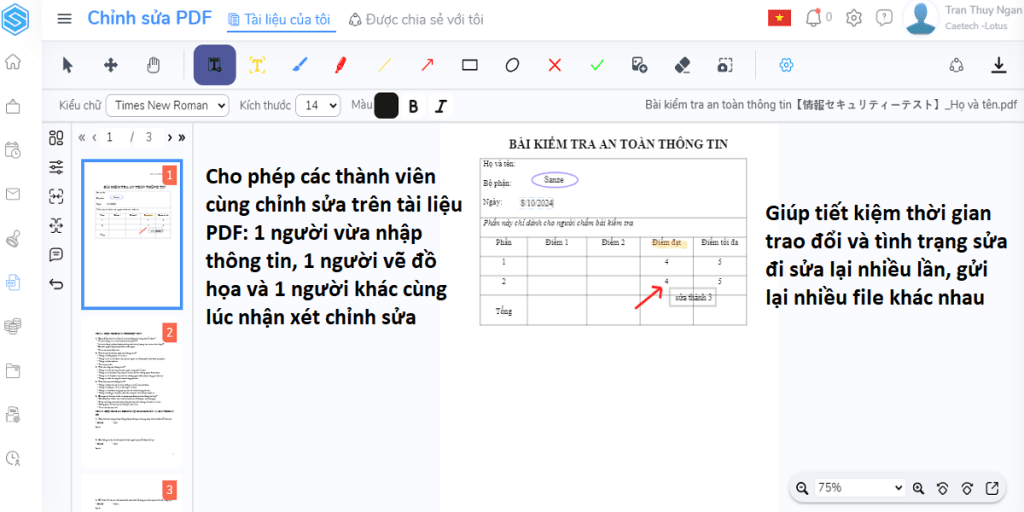Insert a green check mark stamp
Image resolution: width=1024 pixels, height=512 pixels.
tap(597, 65)
